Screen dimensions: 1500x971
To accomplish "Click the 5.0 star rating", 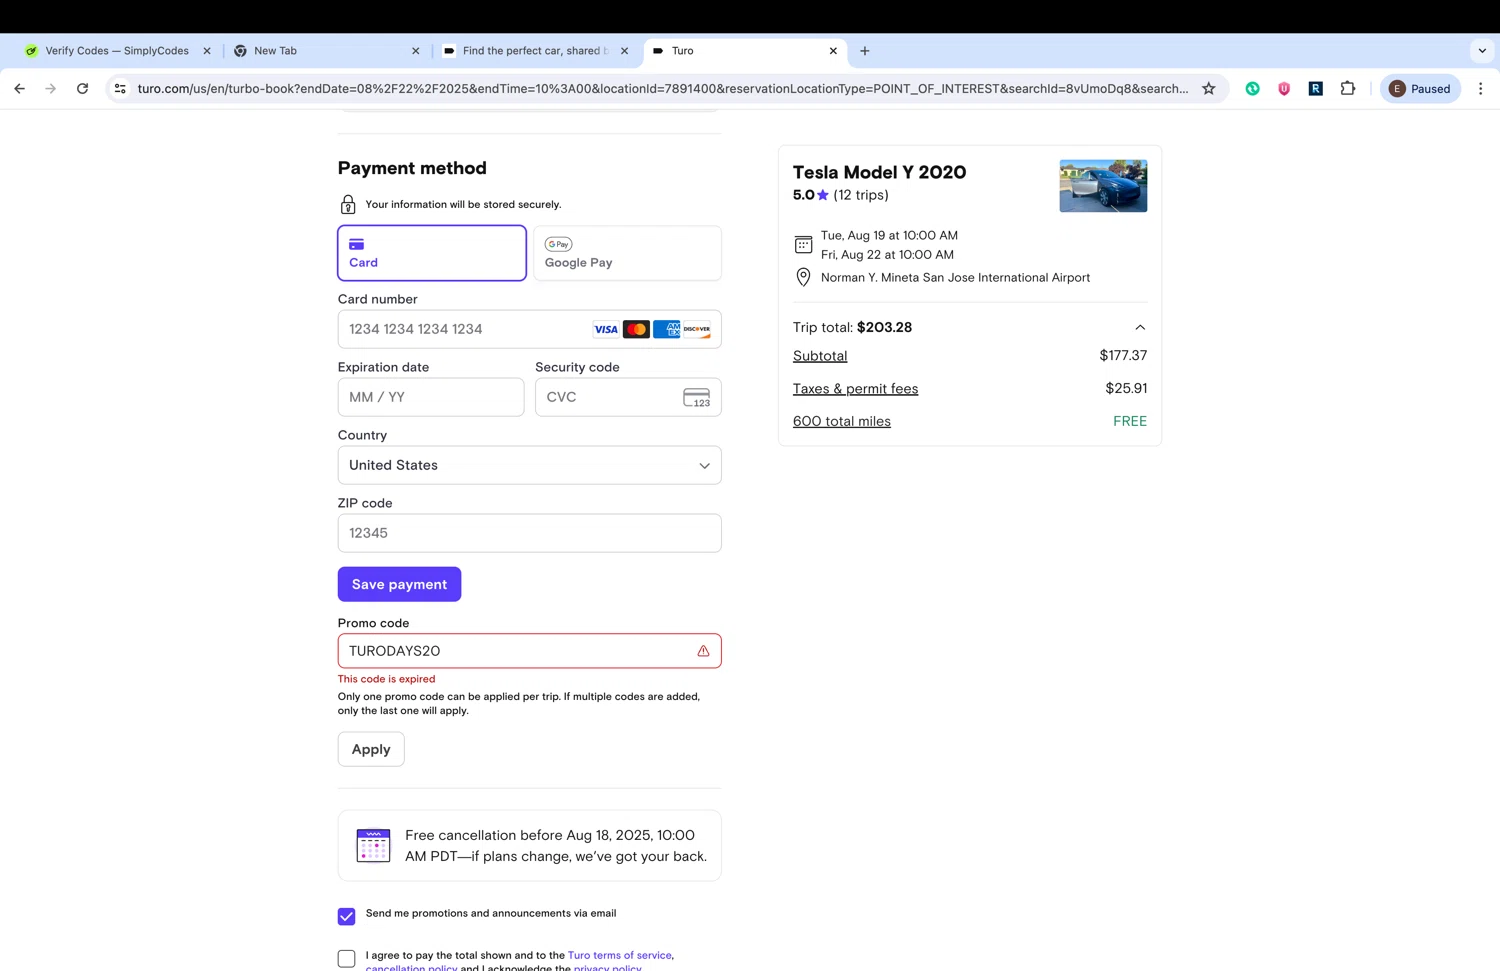I will pyautogui.click(x=811, y=195).
